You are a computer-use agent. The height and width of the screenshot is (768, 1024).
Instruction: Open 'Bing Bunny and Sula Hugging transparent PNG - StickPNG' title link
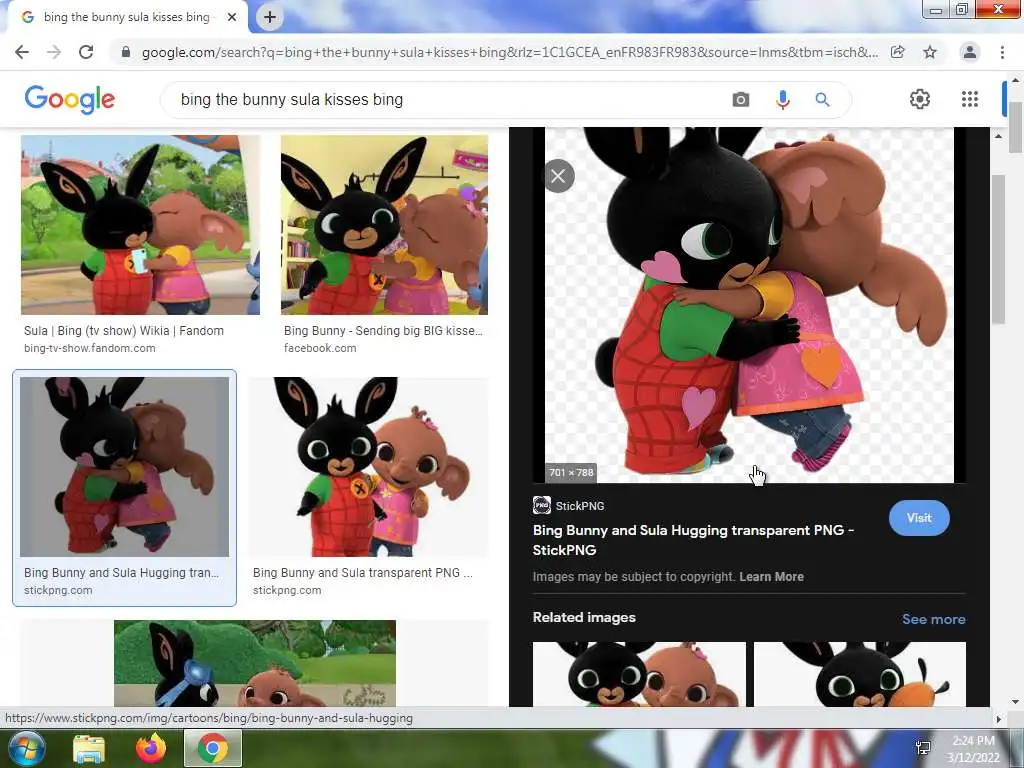click(693, 540)
